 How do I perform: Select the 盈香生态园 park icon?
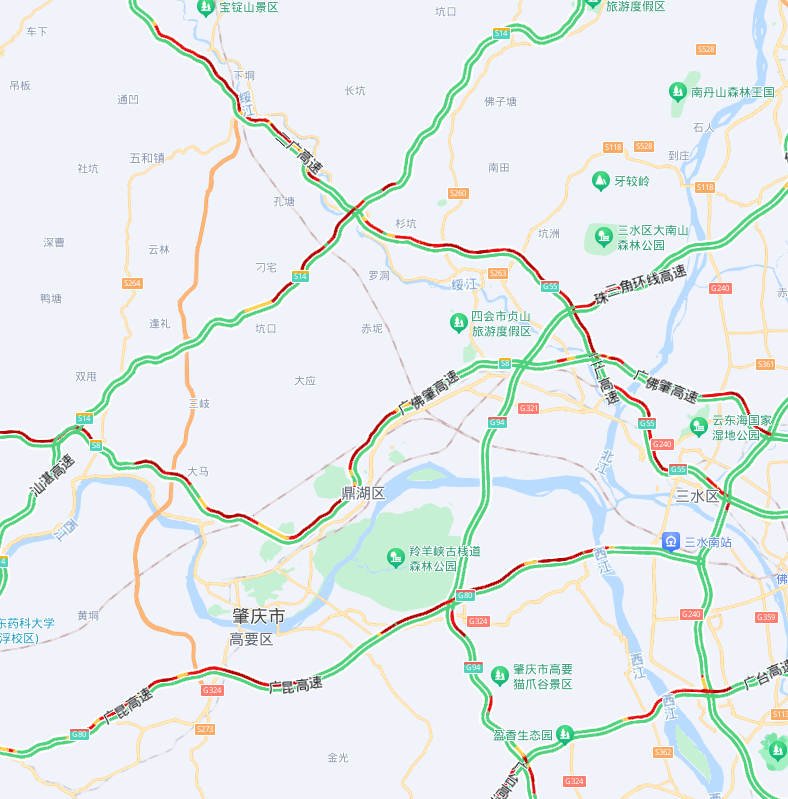tap(564, 734)
